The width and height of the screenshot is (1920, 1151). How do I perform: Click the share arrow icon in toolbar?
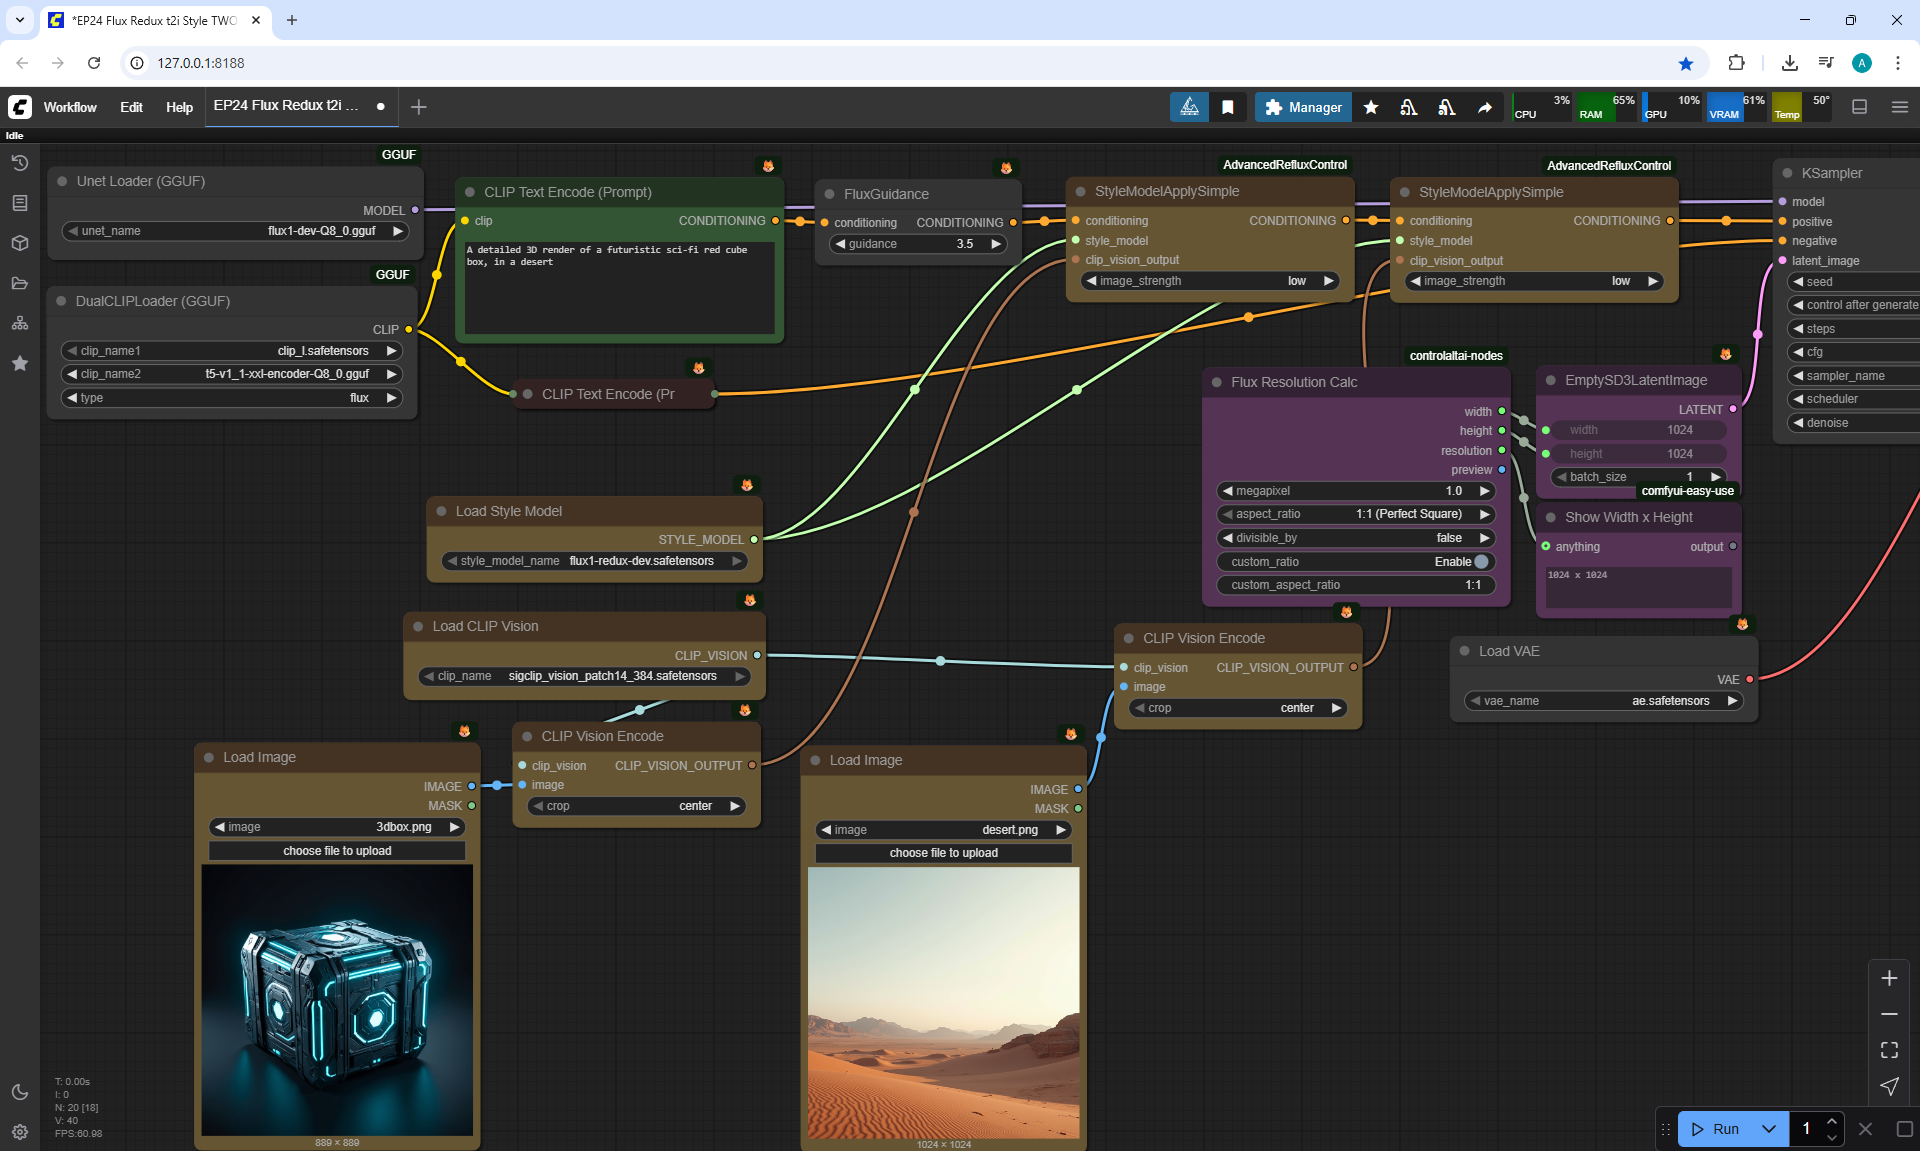[1485, 107]
